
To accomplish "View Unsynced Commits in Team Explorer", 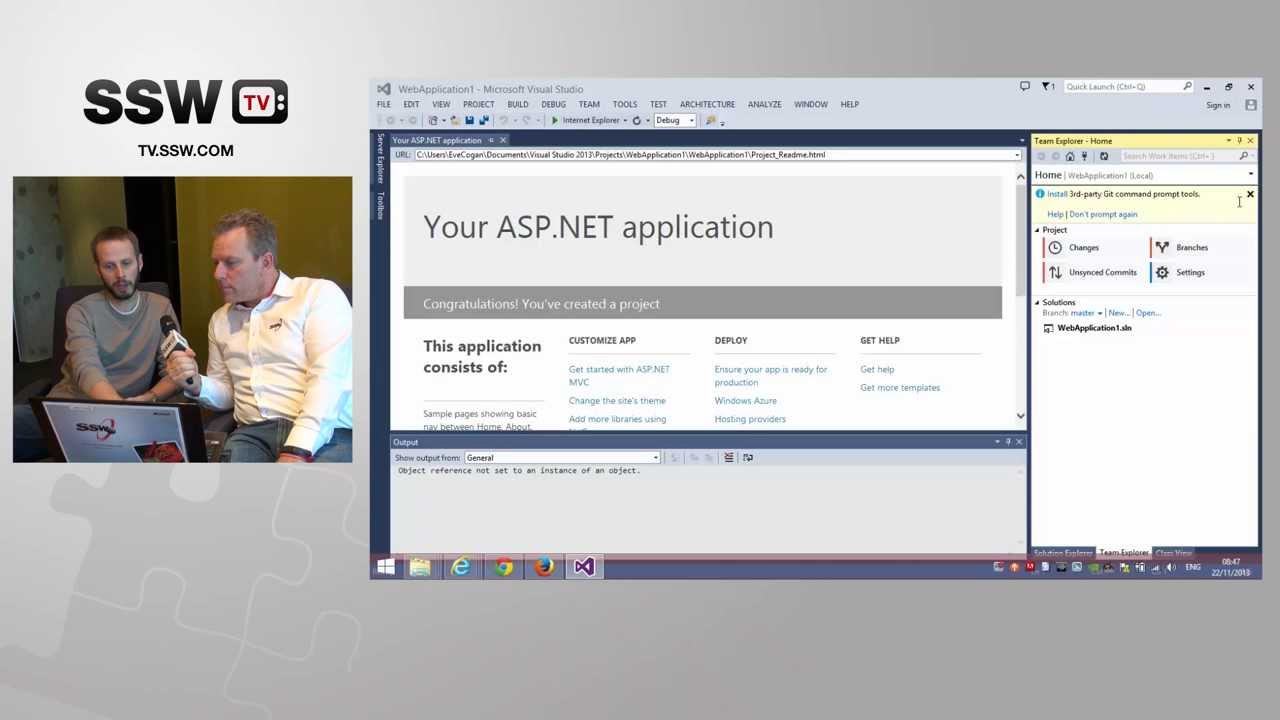I will pyautogui.click(x=1102, y=272).
